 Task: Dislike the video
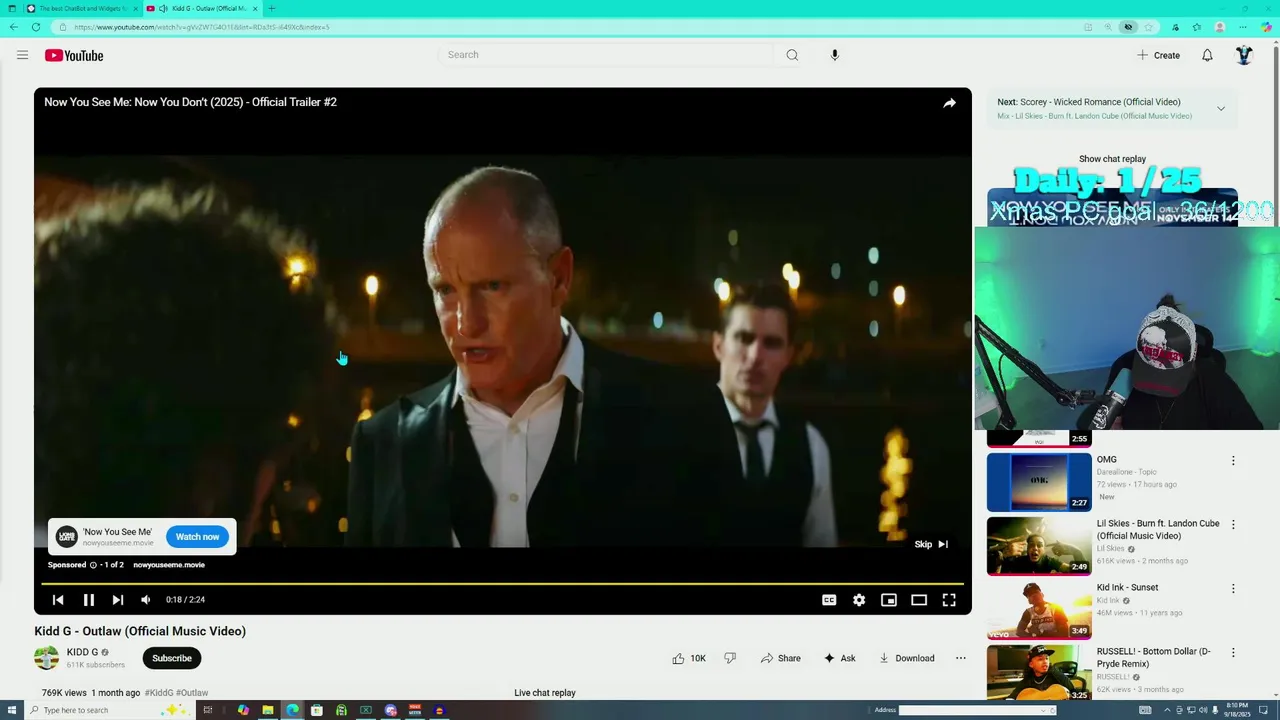point(730,658)
